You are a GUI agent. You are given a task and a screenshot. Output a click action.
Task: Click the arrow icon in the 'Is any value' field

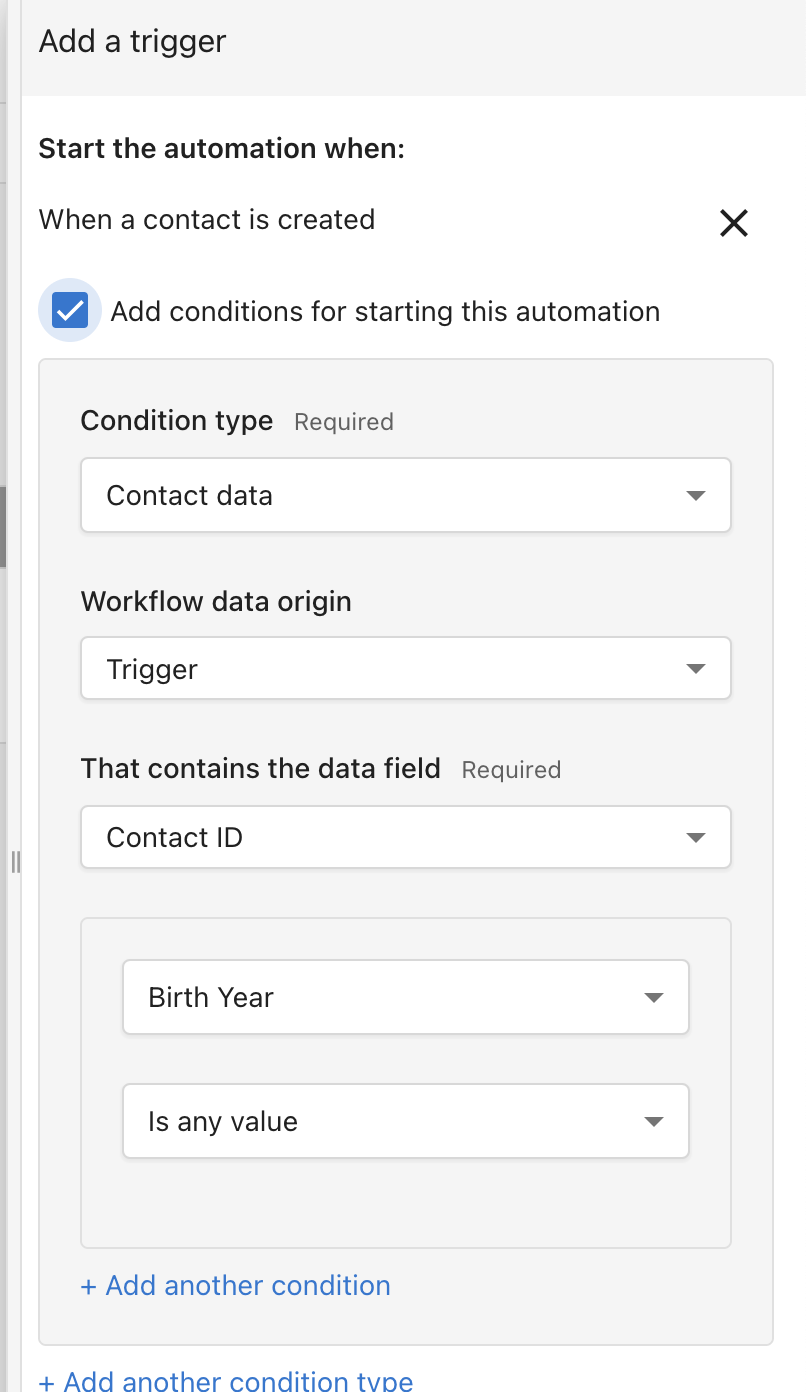(654, 1121)
